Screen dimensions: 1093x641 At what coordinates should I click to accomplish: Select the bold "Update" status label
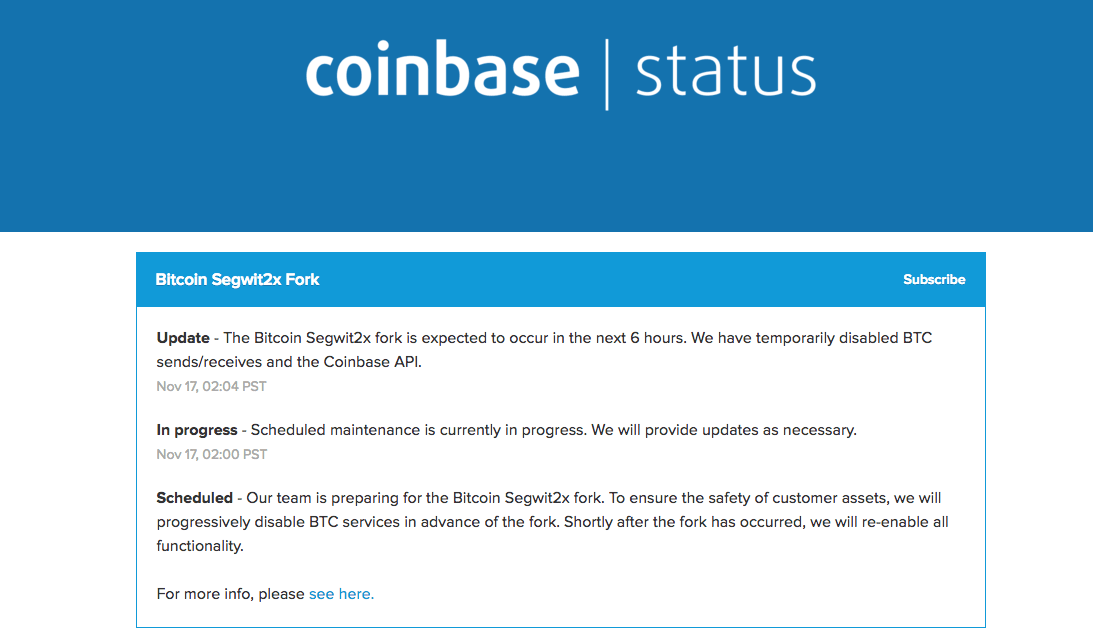tap(183, 338)
